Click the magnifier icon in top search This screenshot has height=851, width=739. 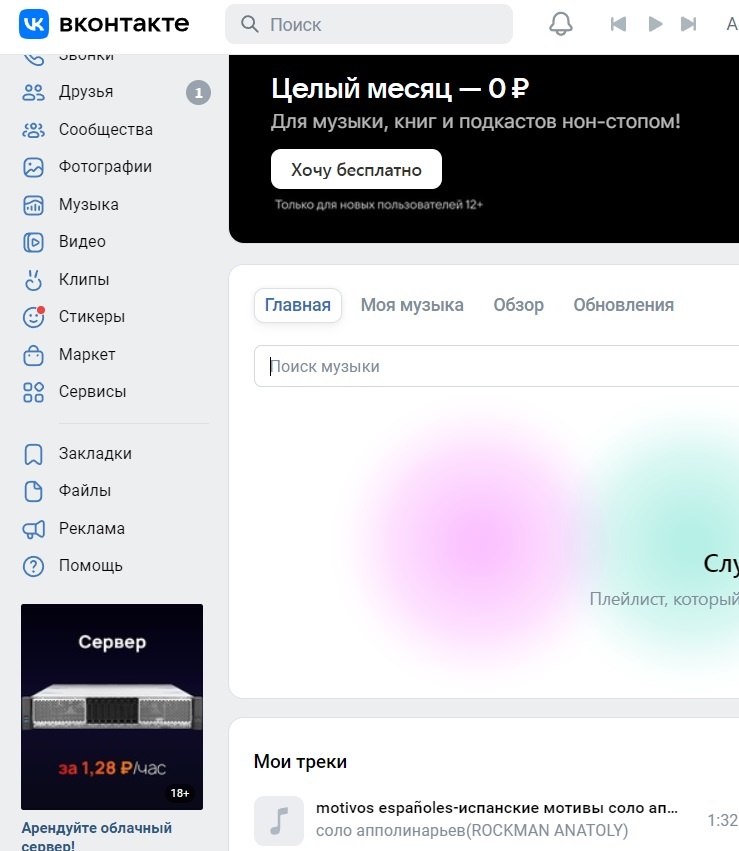tap(249, 24)
